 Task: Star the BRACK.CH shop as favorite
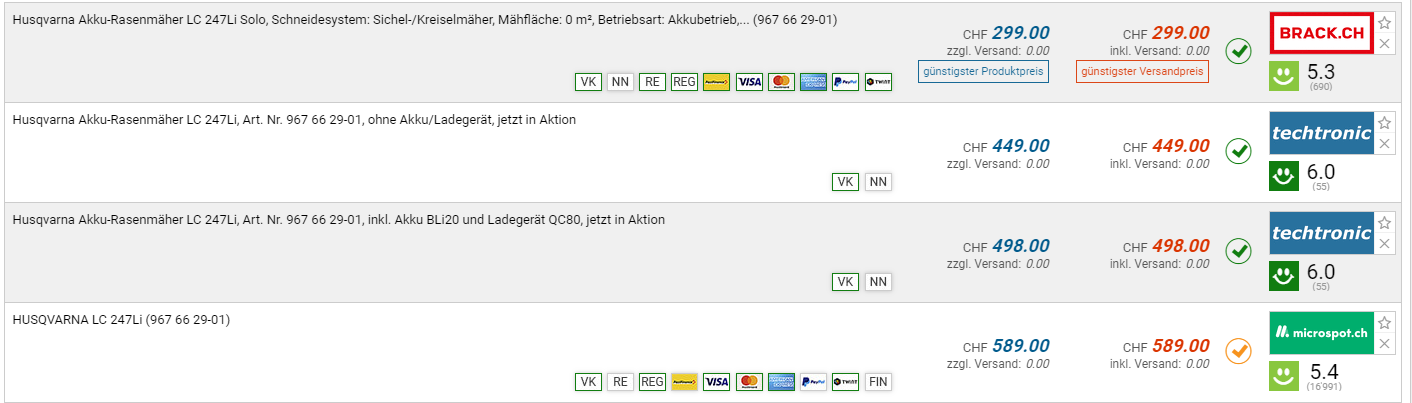tap(1384, 22)
